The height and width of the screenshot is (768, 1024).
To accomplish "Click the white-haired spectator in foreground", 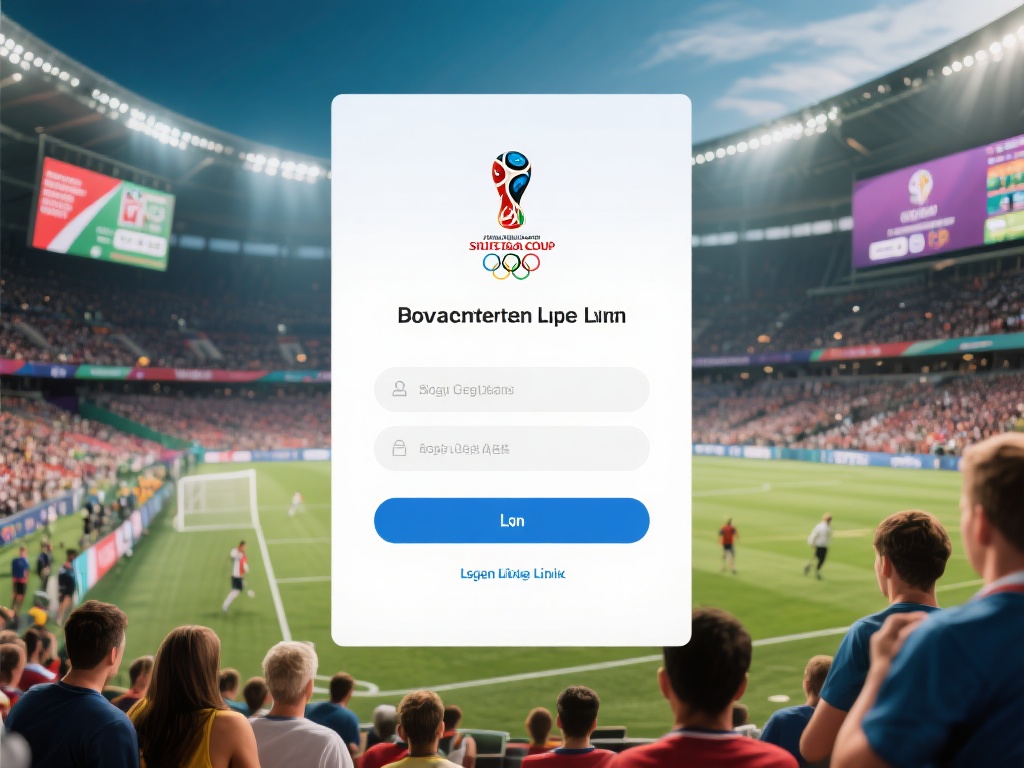I will coord(297,705).
